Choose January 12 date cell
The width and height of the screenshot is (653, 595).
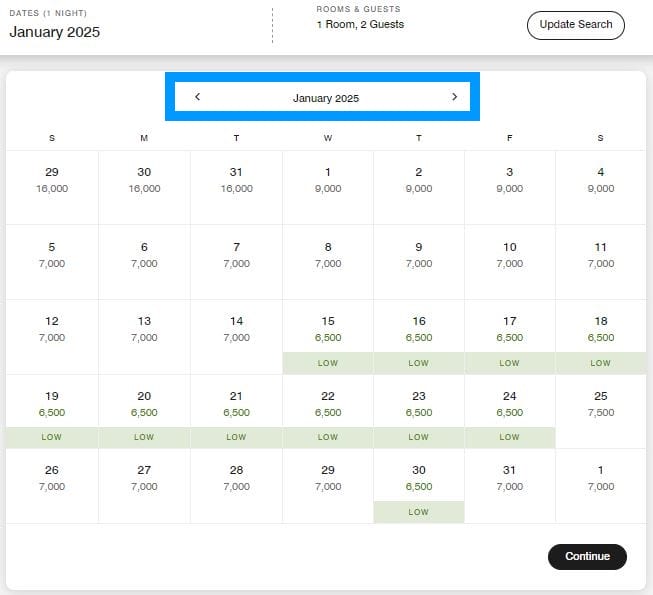pyautogui.click(x=52, y=336)
